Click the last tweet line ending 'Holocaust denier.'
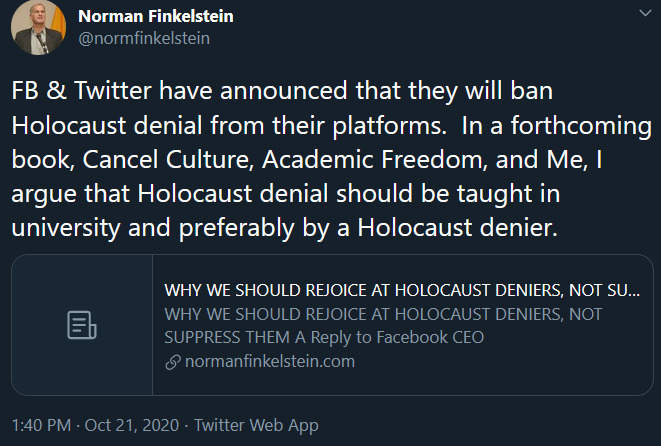 pyautogui.click(x=285, y=228)
